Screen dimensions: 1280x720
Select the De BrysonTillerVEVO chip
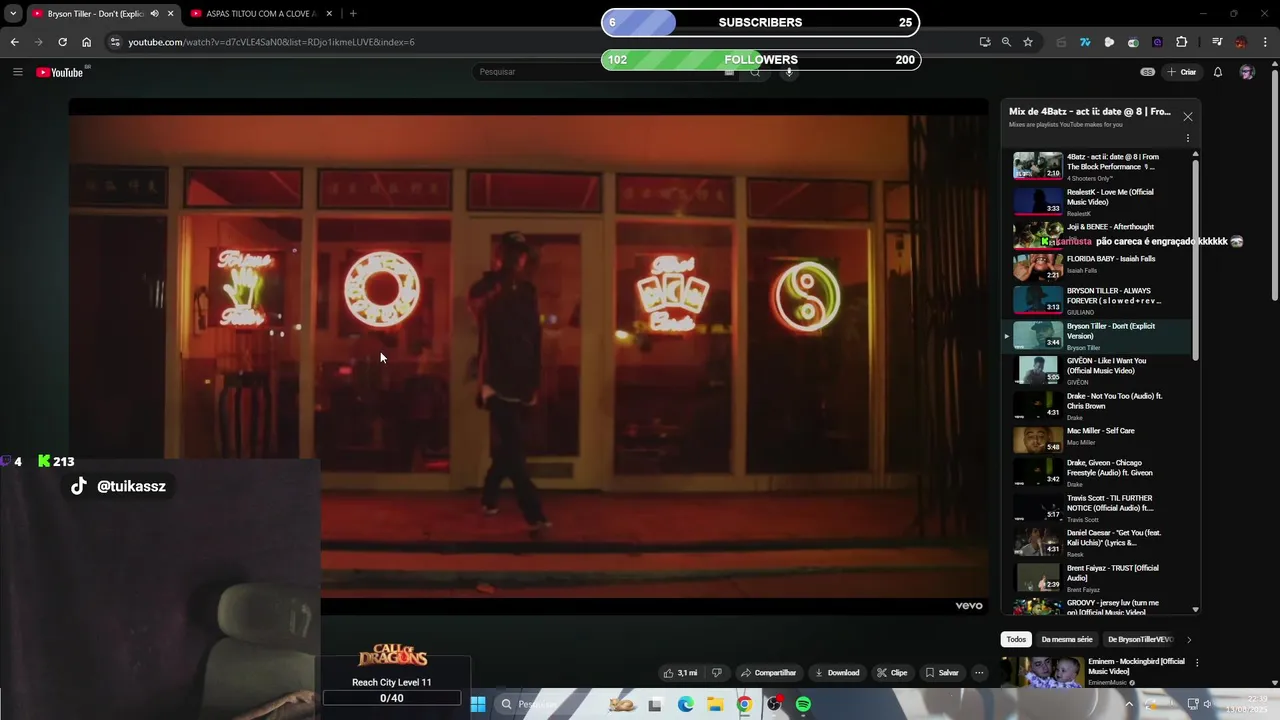pos(1140,639)
